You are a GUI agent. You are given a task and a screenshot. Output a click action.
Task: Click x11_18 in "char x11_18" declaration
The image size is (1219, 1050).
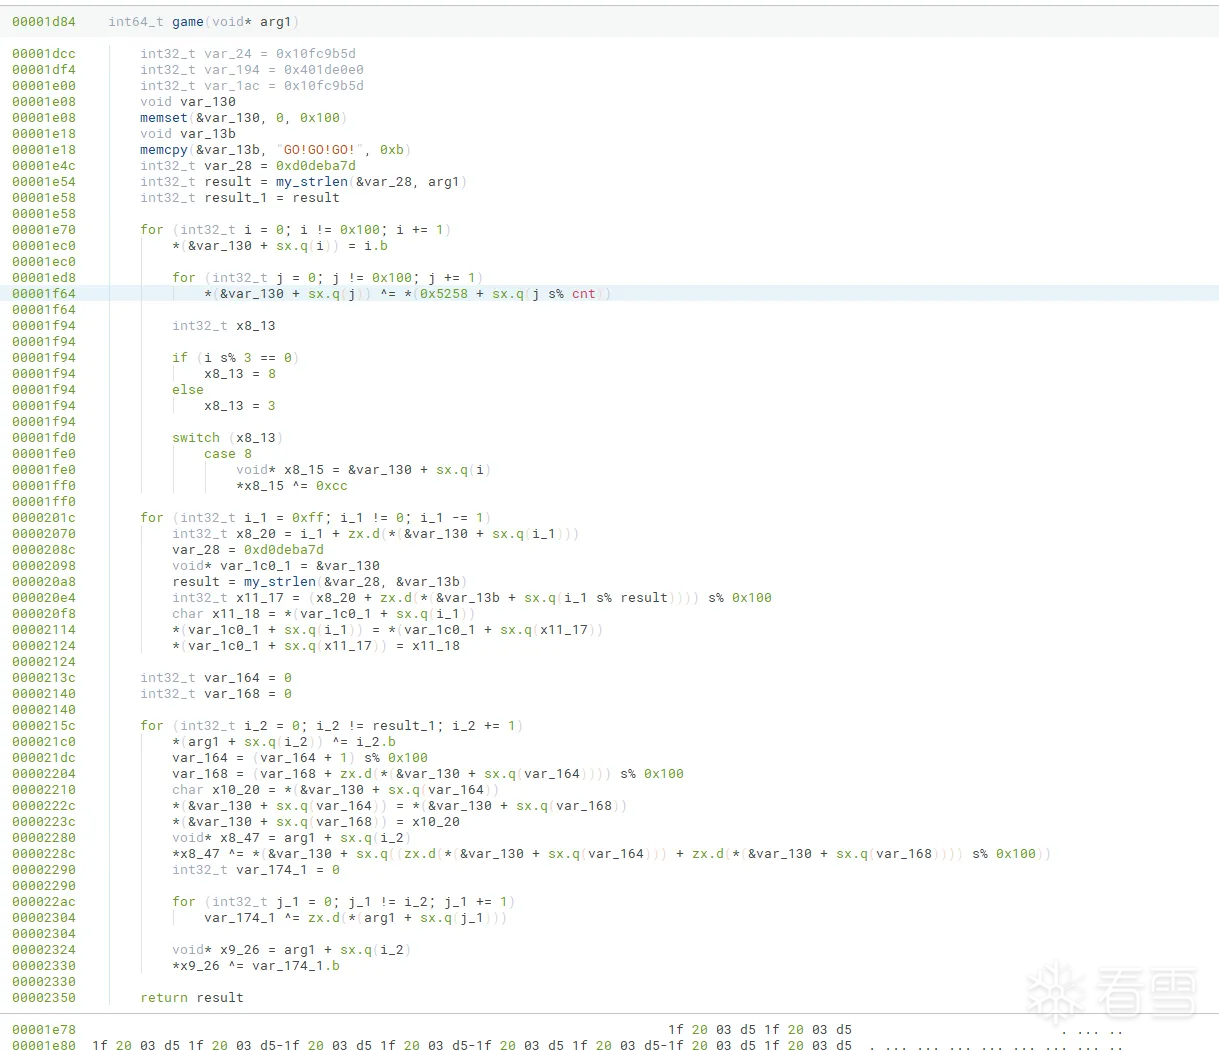pos(236,614)
